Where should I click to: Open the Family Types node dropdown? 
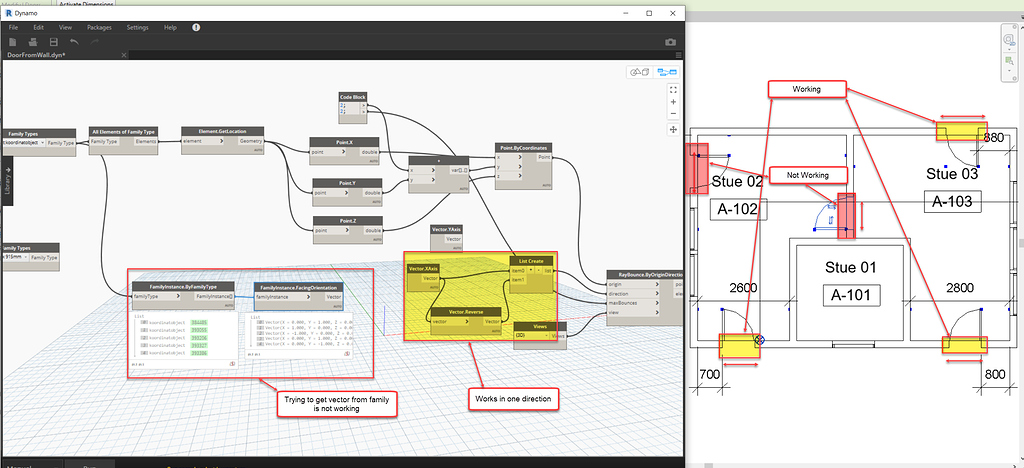point(41,143)
